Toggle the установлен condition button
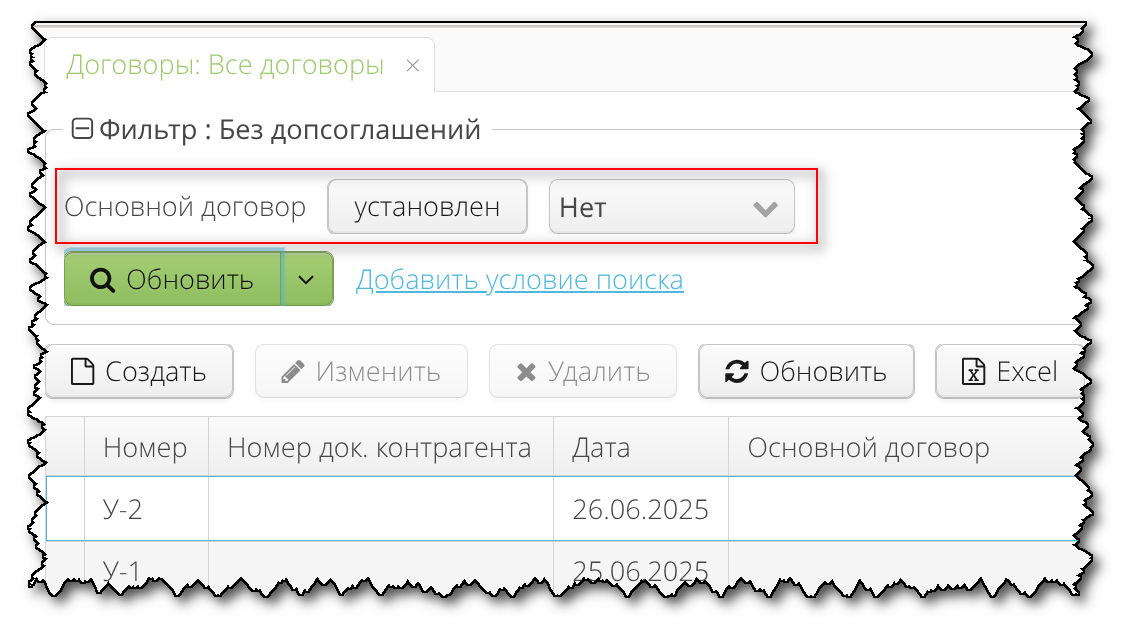The width and height of the screenshot is (1121, 625). click(427, 206)
